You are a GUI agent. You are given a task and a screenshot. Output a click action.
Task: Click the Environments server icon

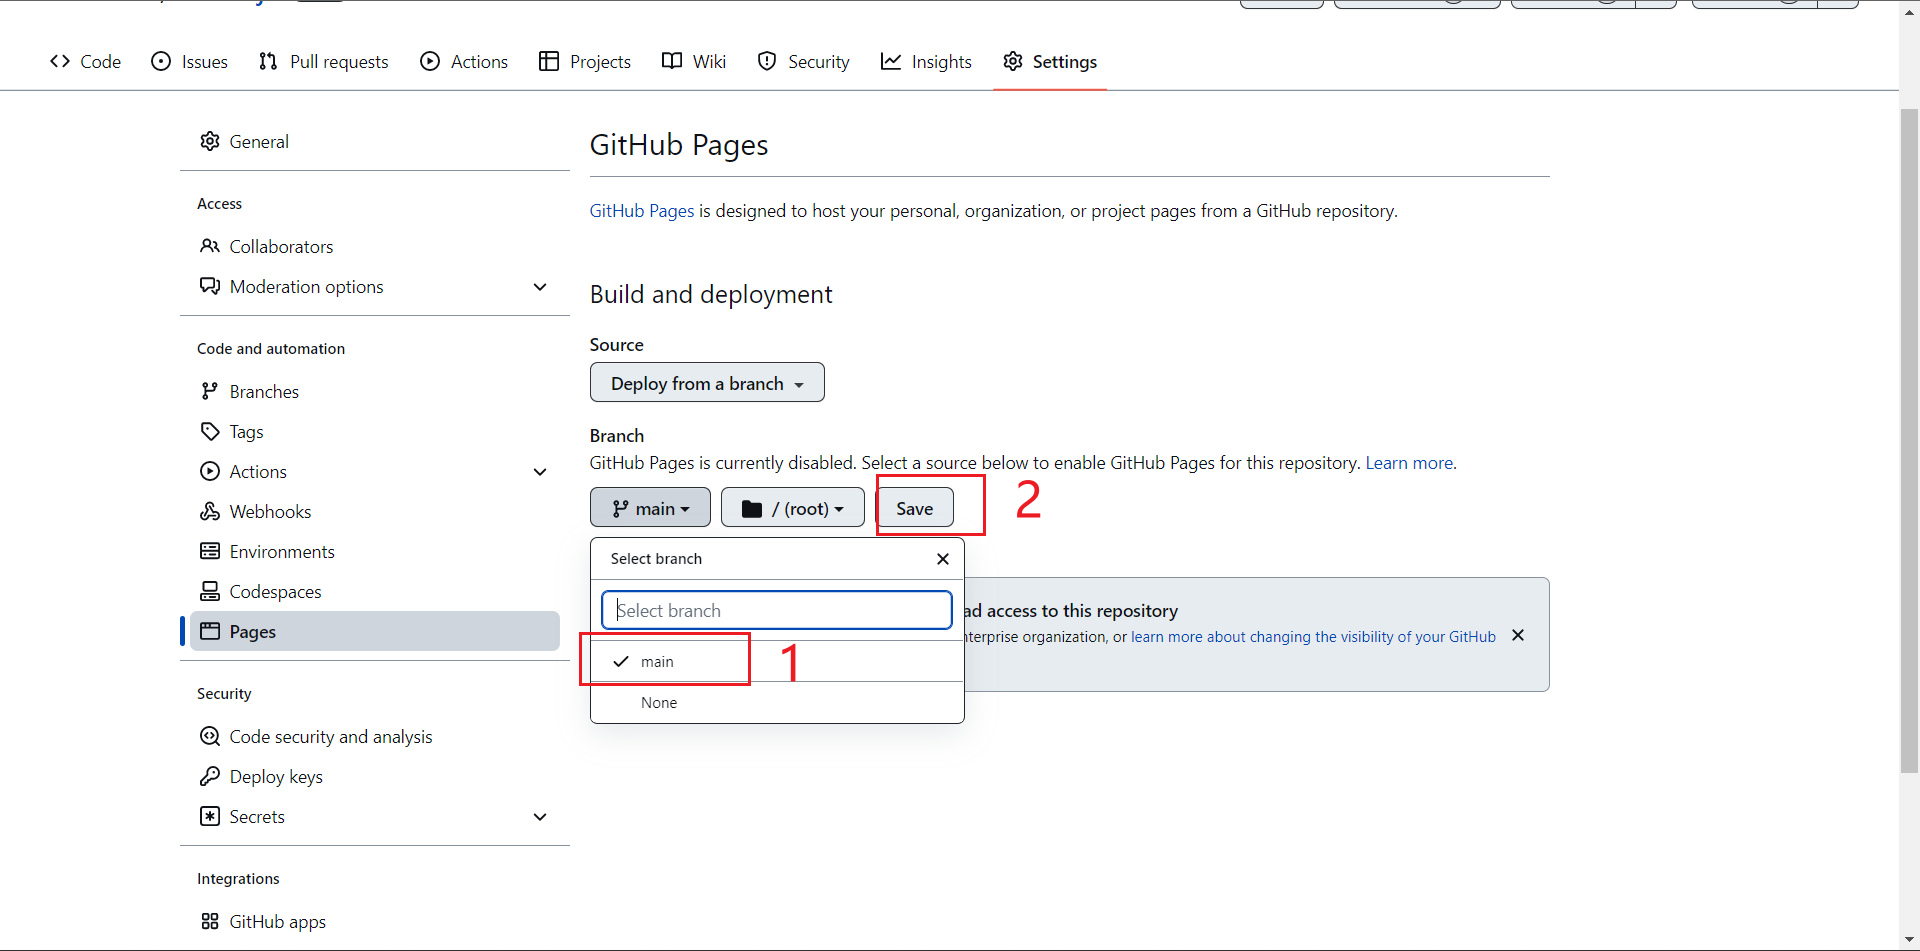click(x=210, y=551)
